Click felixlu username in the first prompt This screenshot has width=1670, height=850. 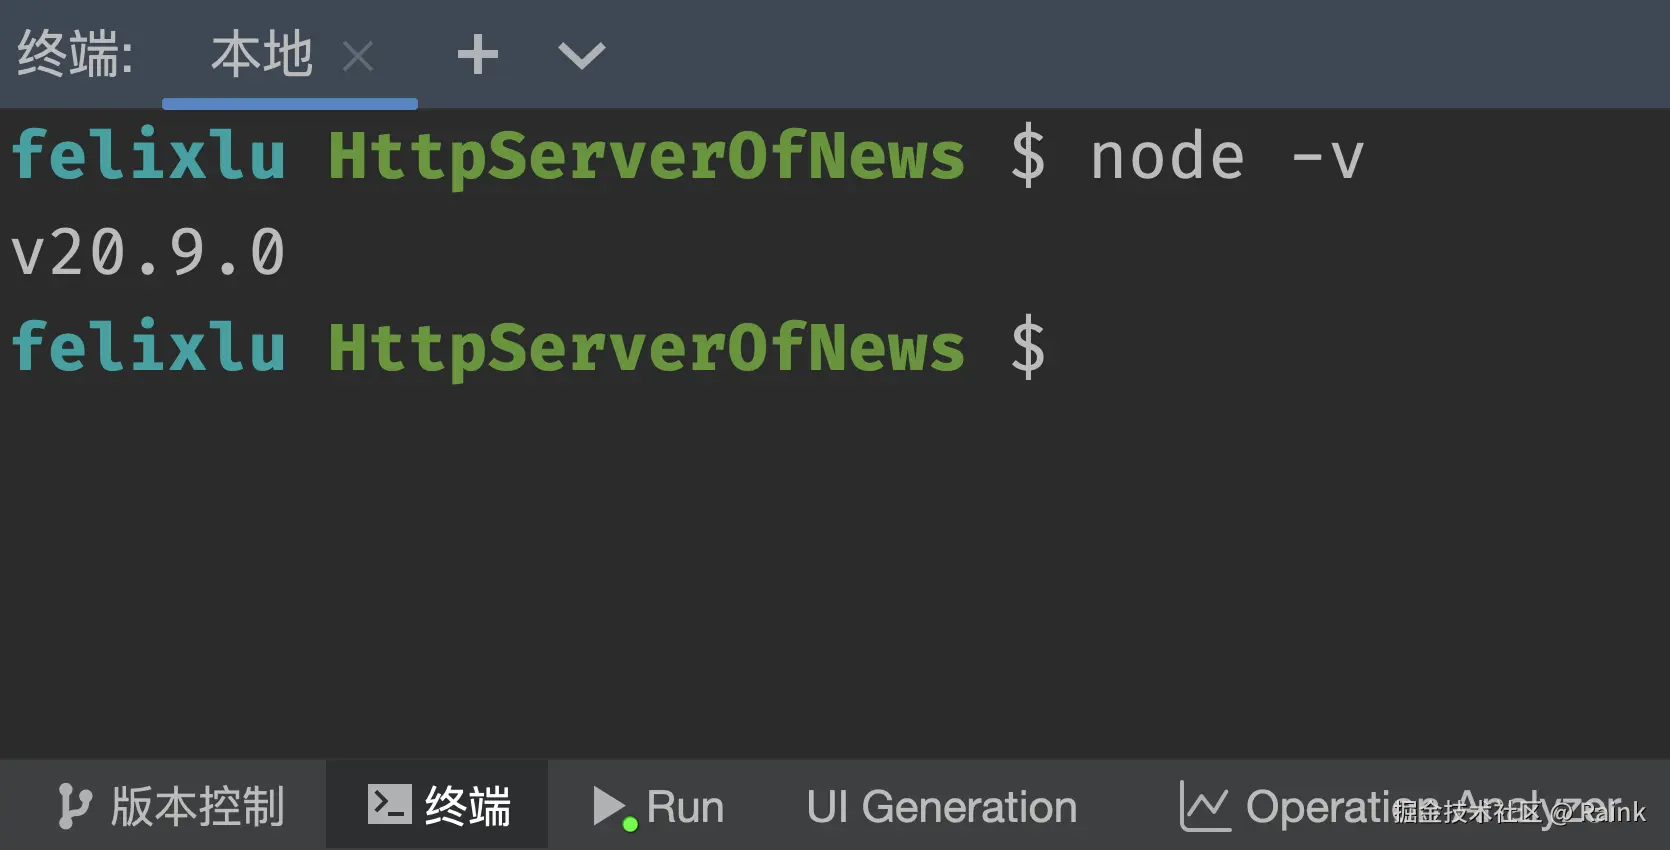(148, 156)
